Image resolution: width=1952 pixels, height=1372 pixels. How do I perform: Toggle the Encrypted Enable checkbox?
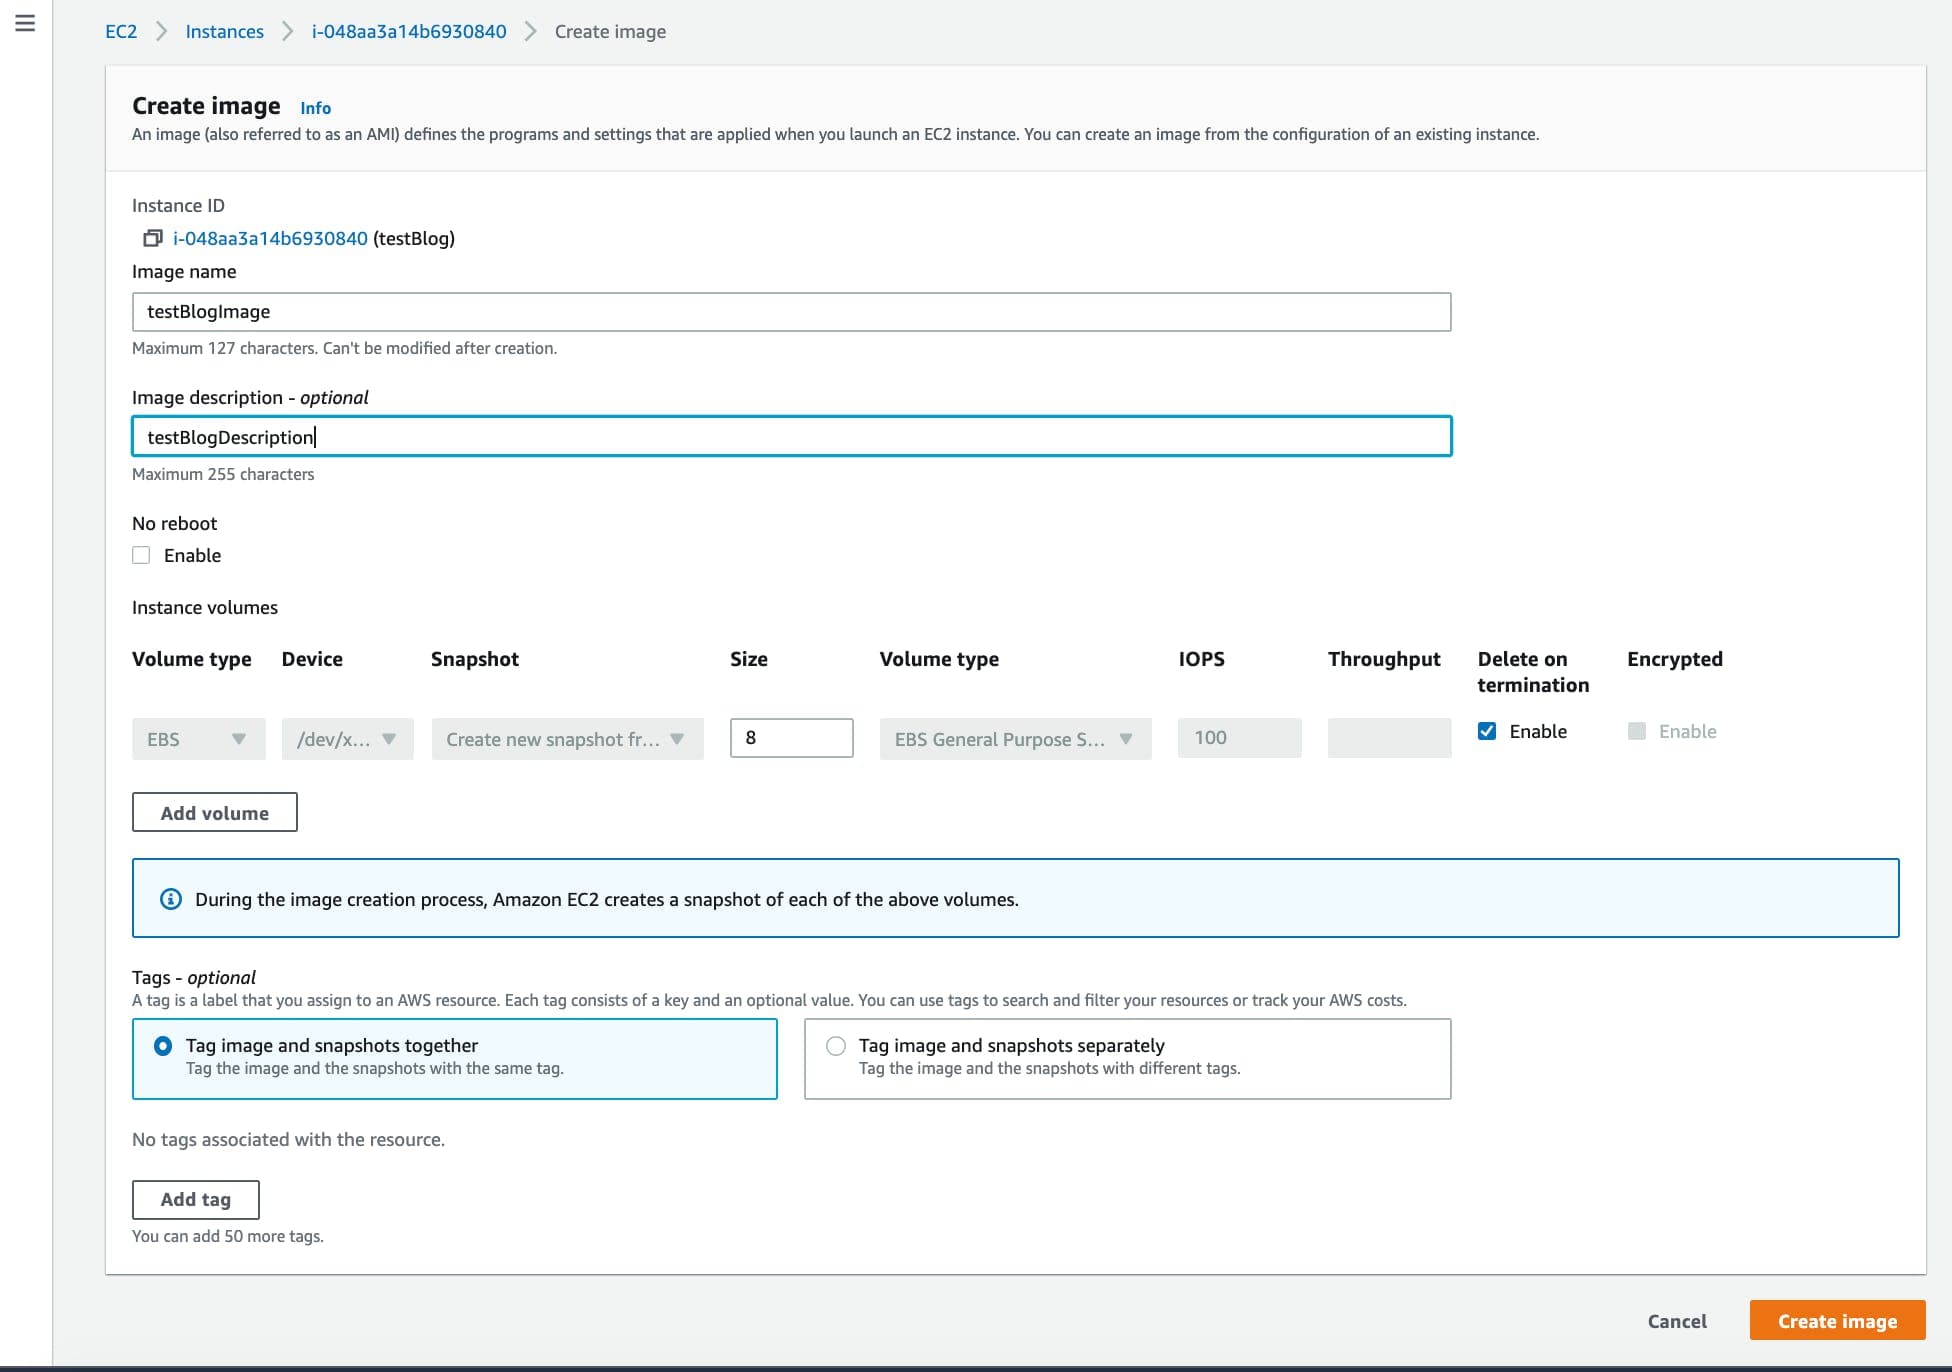point(1637,731)
